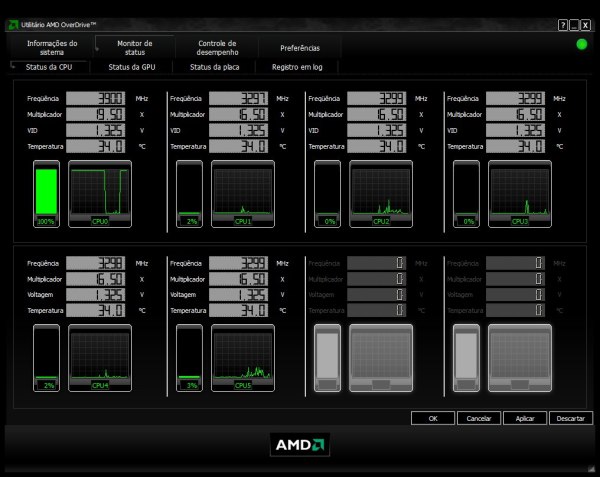Click the CPU0 100% load bar
600x477 pixels.
46,194
